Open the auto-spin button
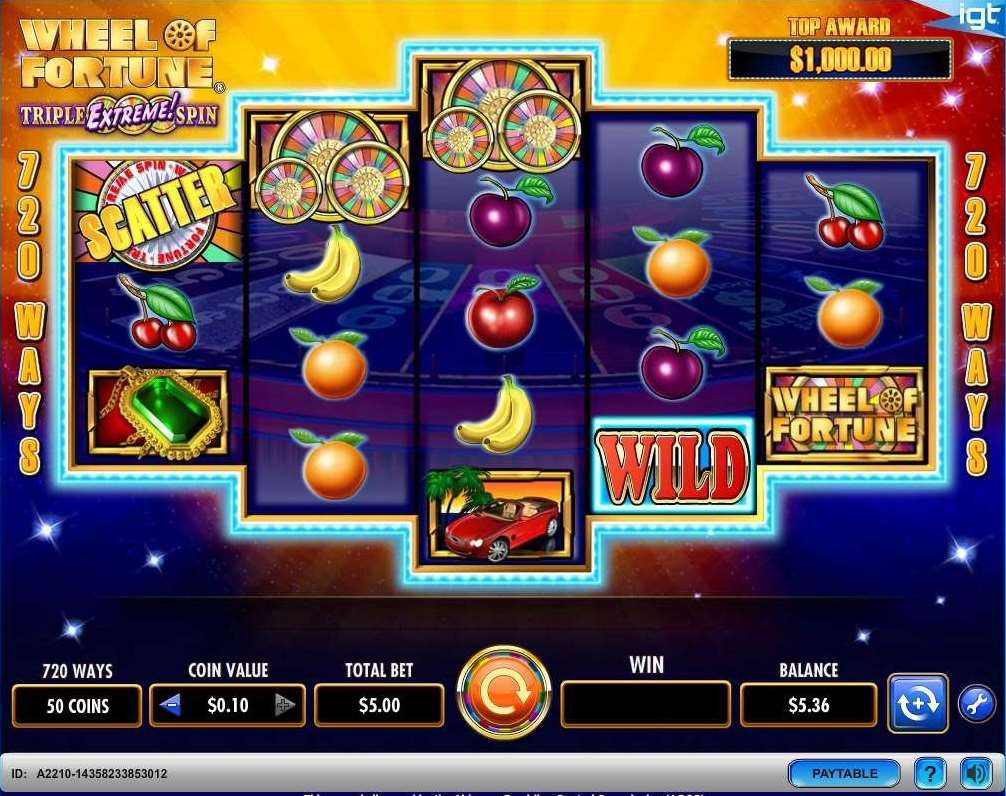This screenshot has height=796, width=1006. 917,703
